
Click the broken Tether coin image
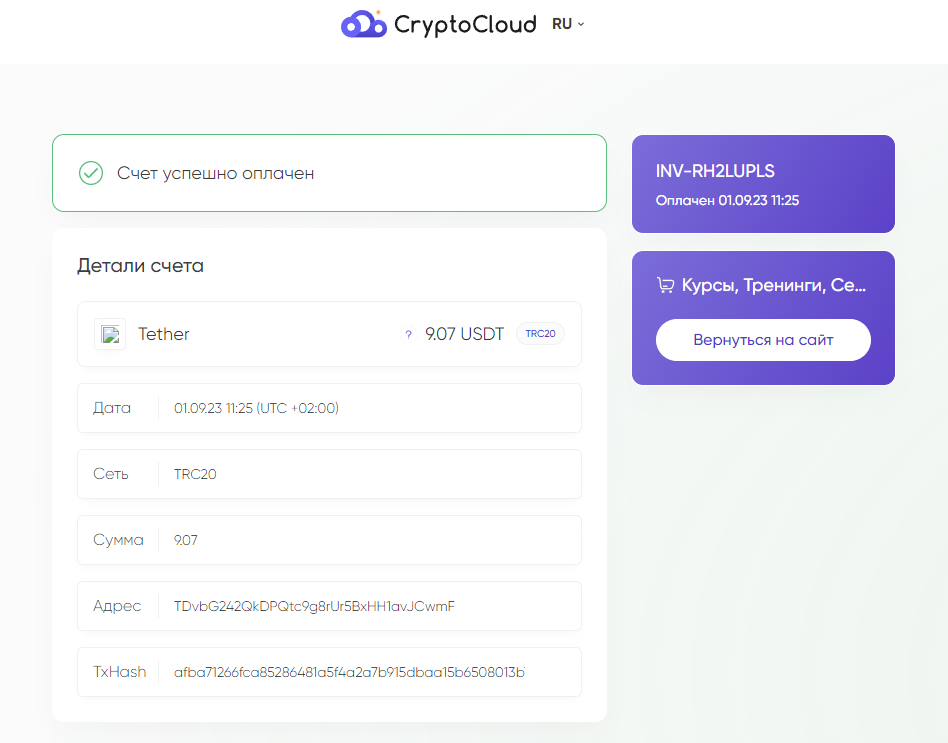pos(110,334)
